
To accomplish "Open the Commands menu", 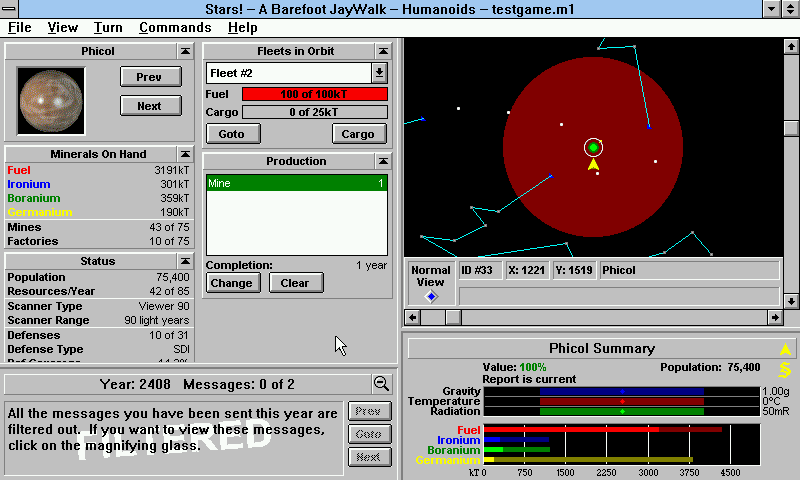I will click(x=175, y=27).
